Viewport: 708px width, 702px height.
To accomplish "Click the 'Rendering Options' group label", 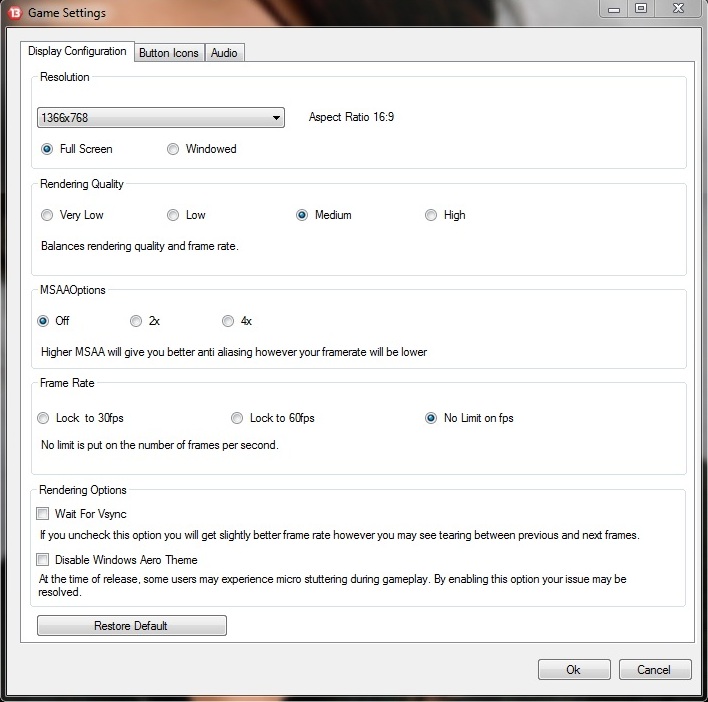I will 83,490.
